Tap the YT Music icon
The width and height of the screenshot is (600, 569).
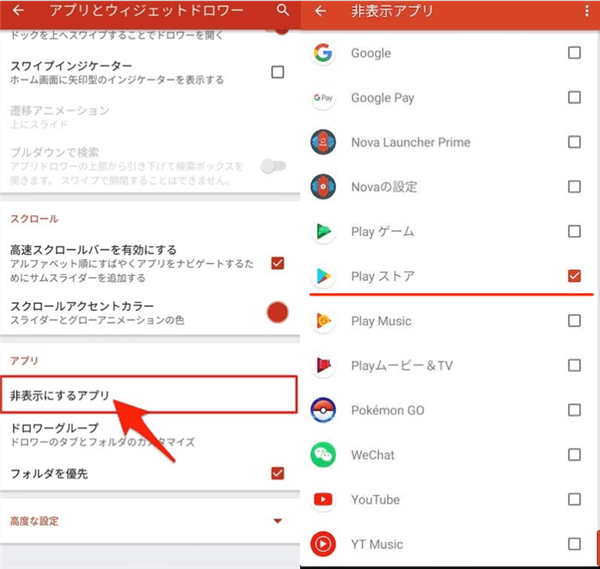tap(323, 544)
